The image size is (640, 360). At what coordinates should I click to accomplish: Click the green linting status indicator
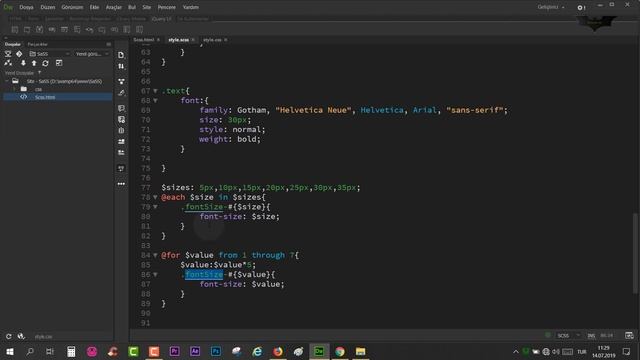point(548,335)
